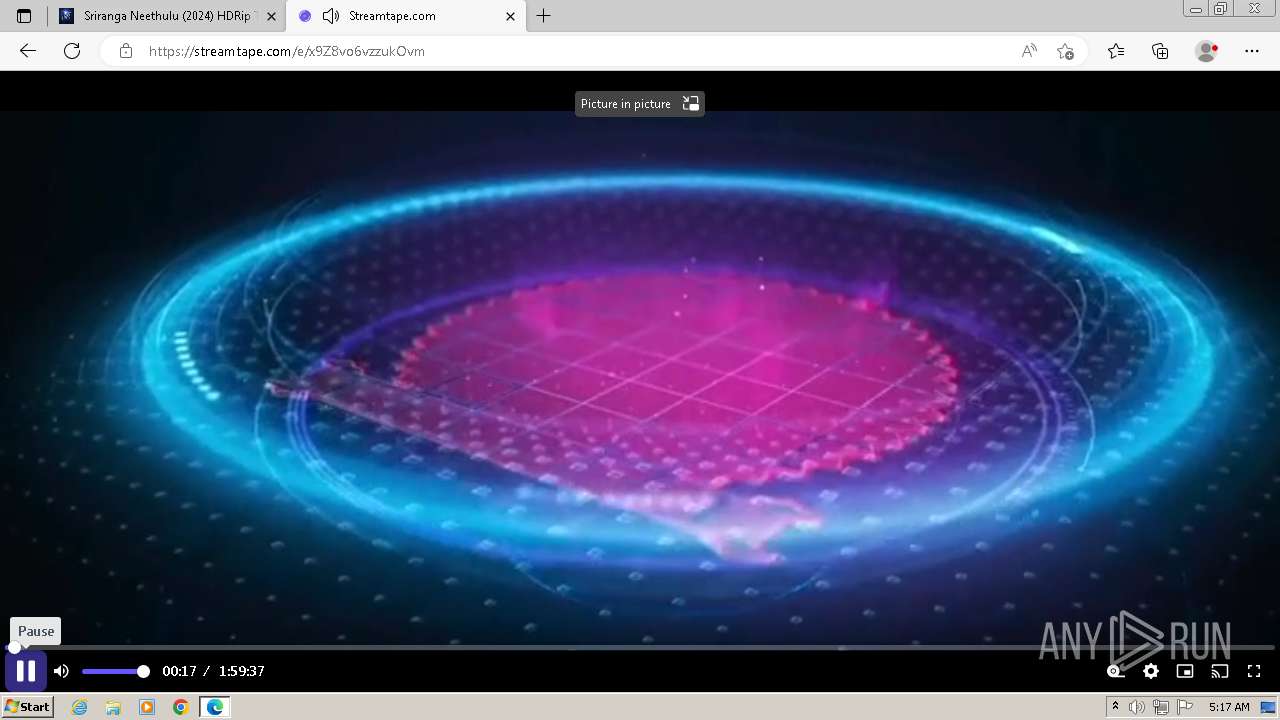Enable player picture-in-picture mode icon
Viewport: 1280px width, 720px height.
(x=1185, y=671)
